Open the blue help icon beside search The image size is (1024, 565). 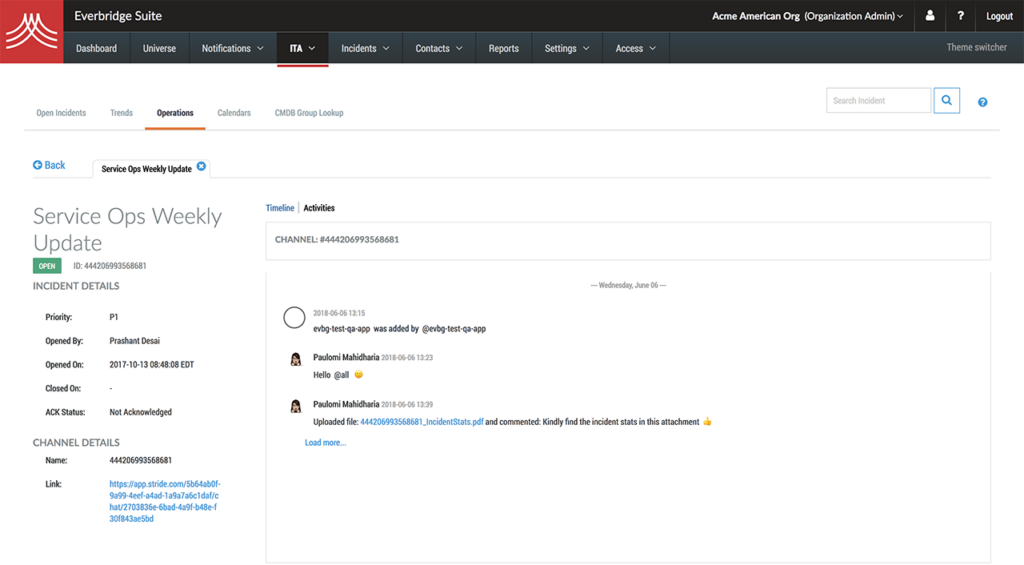(982, 102)
